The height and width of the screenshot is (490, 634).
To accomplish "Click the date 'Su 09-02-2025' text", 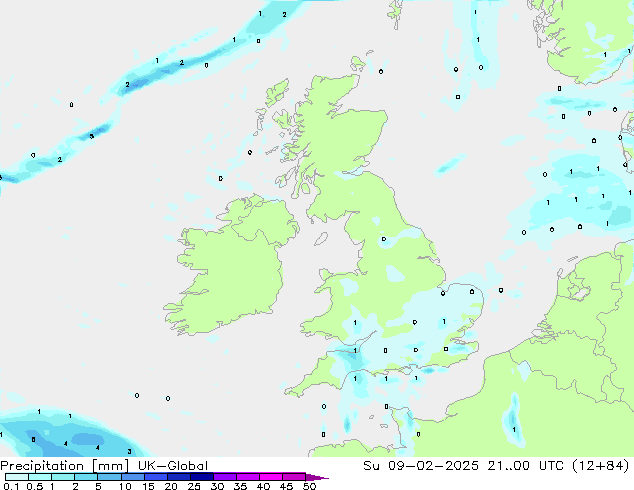I will (421, 466).
